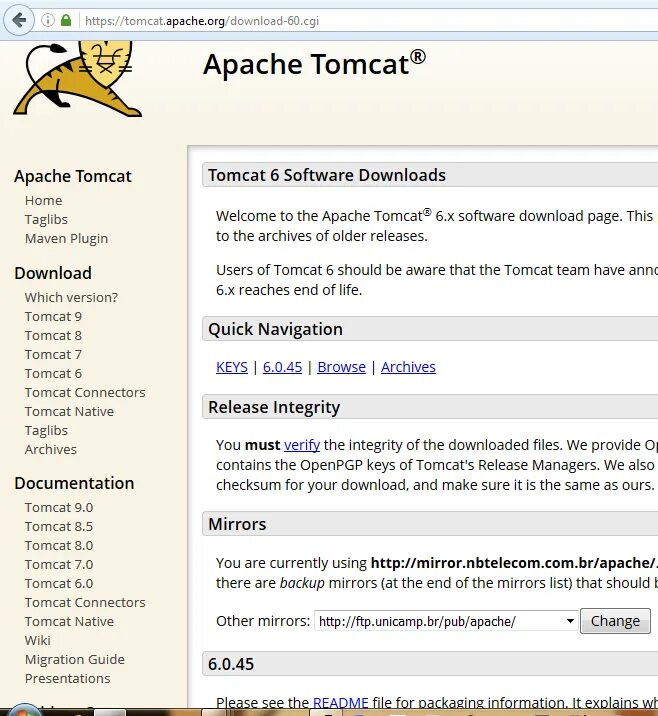Click the Download sidebar heading
Image resolution: width=658 pixels, height=716 pixels.
[x=53, y=273]
